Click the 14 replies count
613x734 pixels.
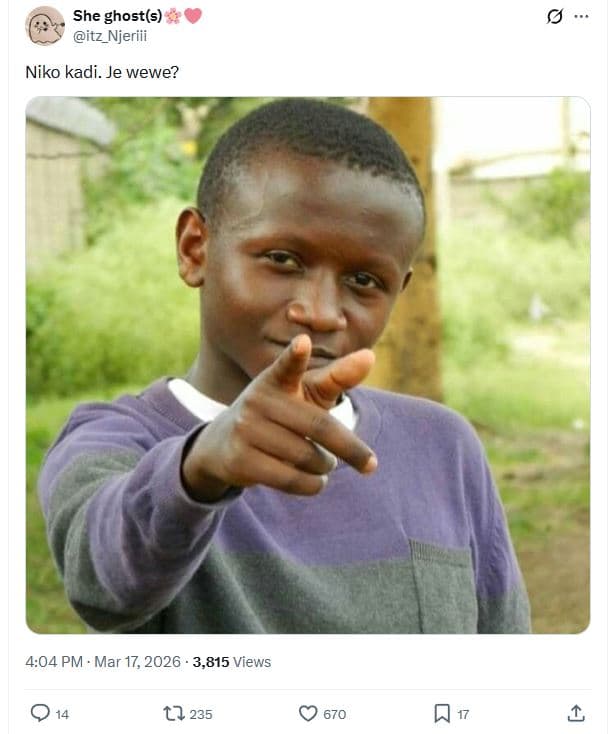pyautogui.click(x=62, y=714)
